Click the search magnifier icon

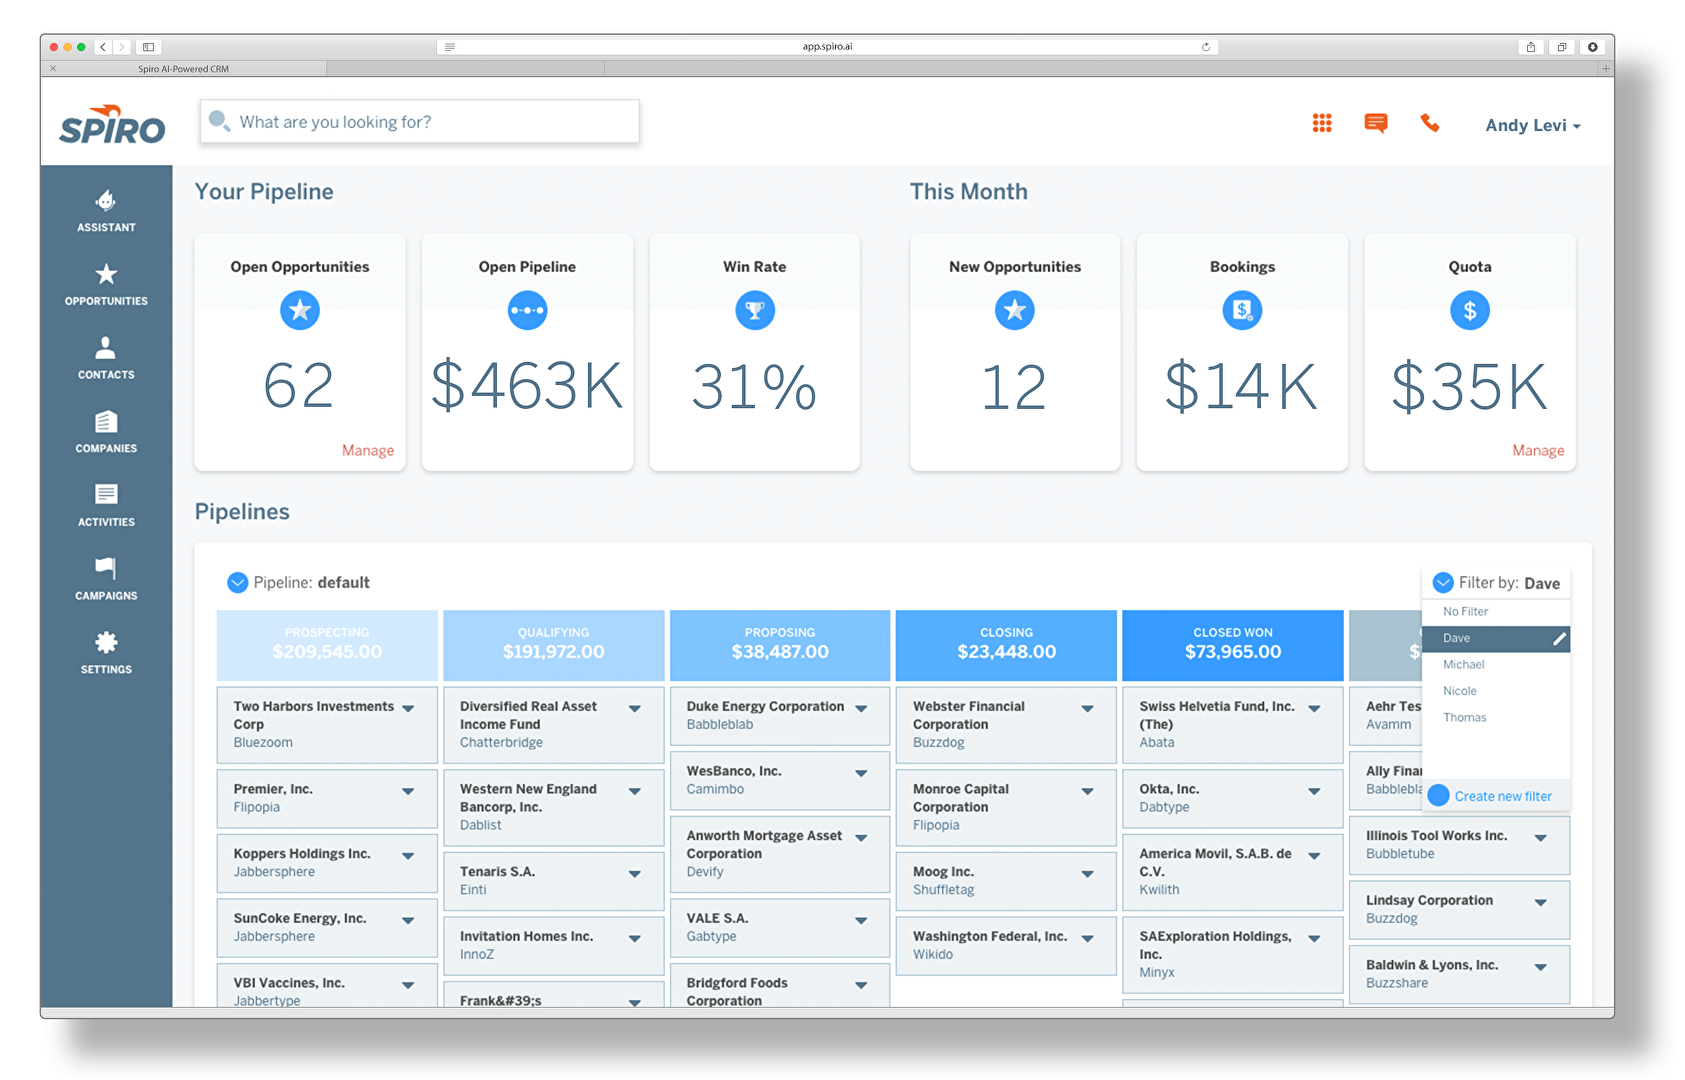(x=219, y=121)
